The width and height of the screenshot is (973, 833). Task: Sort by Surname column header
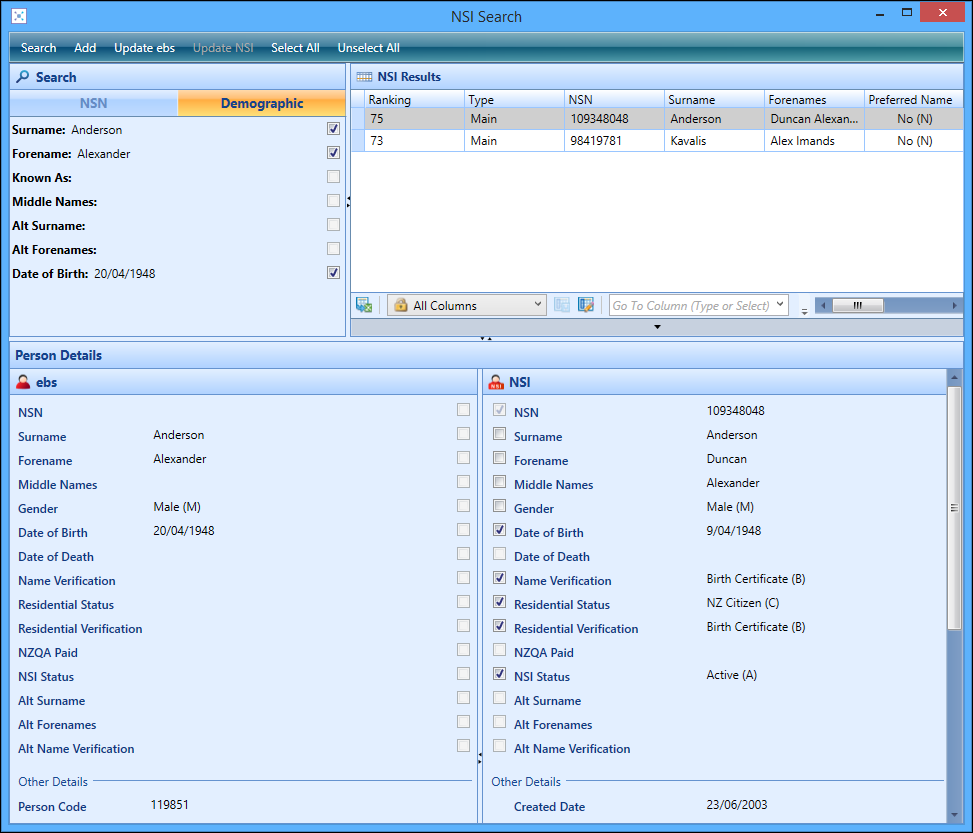coord(714,99)
